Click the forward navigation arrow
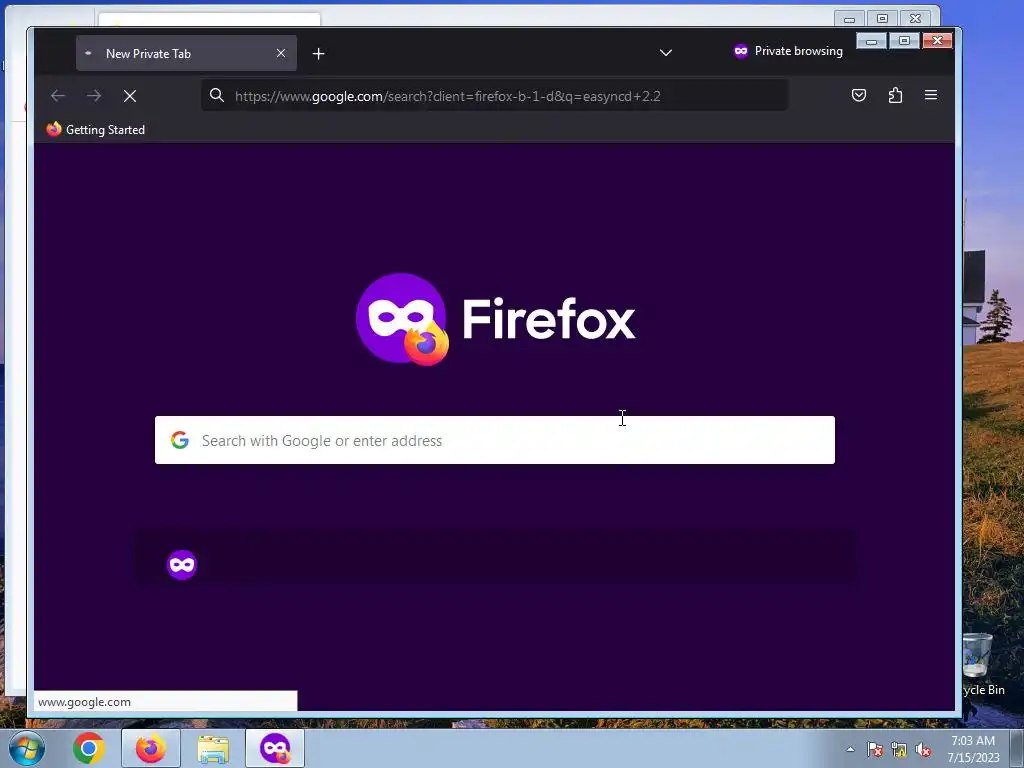Screen dimensions: 1024x768 click(x=94, y=96)
